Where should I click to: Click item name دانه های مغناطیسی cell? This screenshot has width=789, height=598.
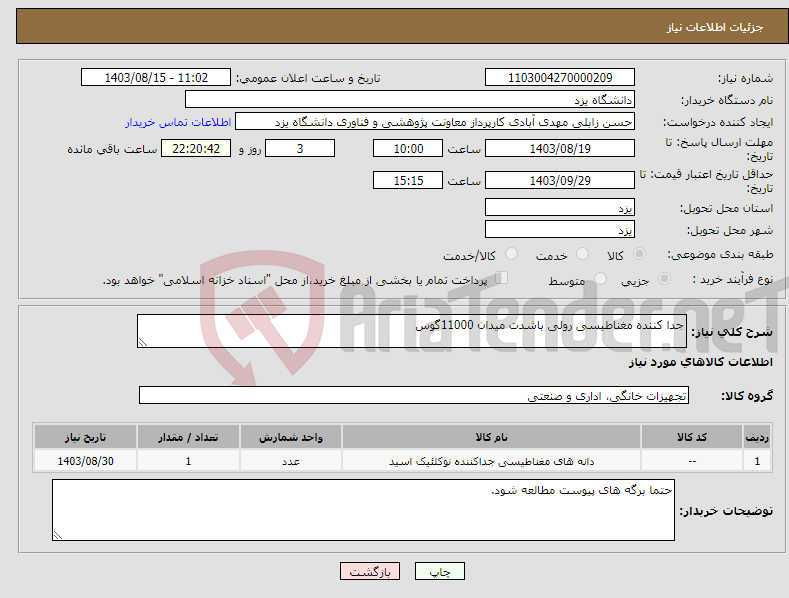pyautogui.click(x=491, y=461)
